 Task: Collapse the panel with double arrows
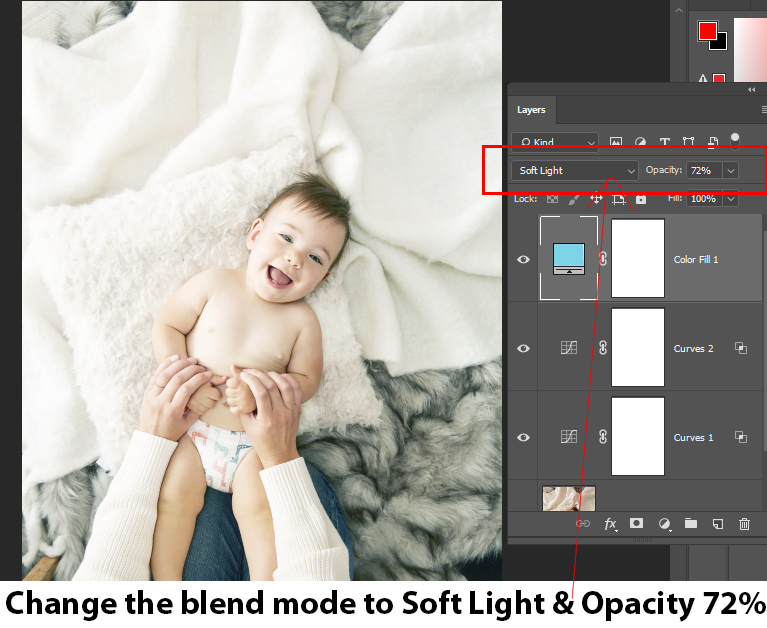point(752,90)
